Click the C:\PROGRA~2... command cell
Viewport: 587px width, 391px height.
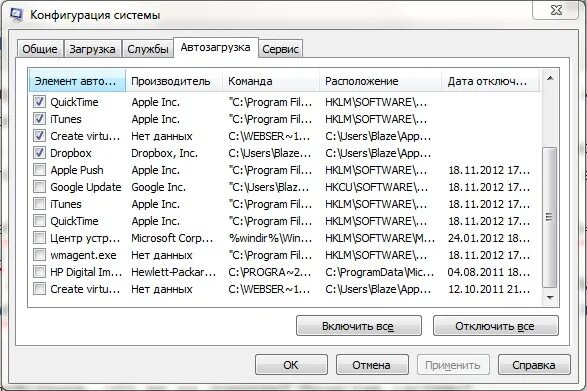coord(270,272)
